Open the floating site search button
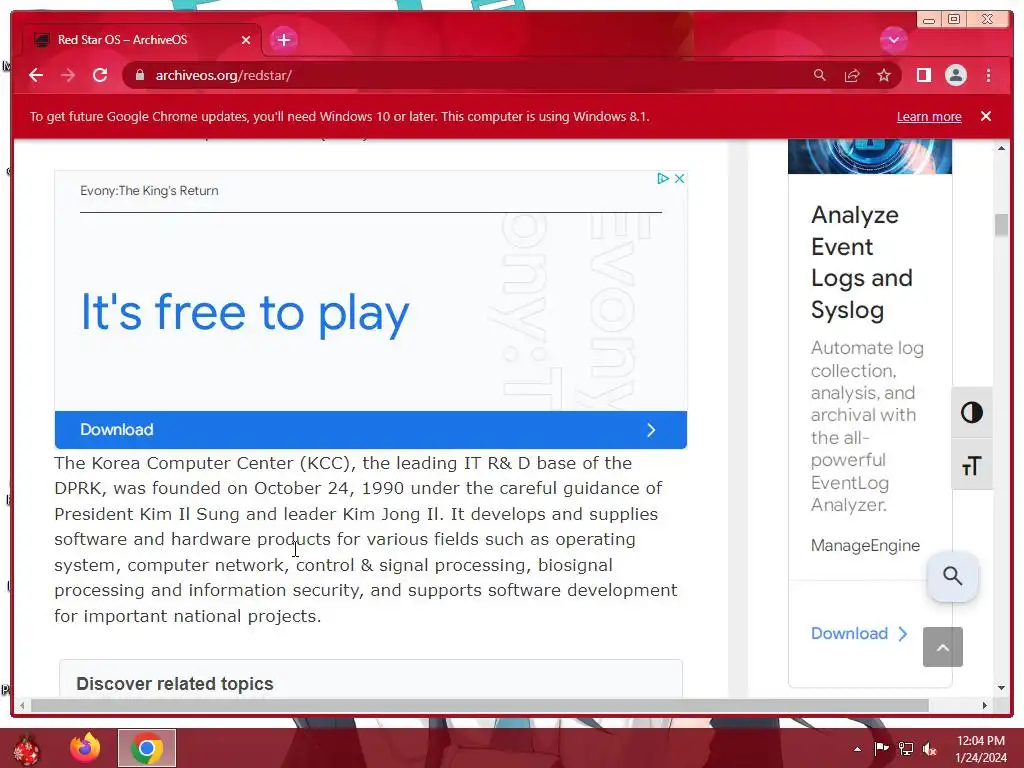1024x768 pixels. pos(953,576)
